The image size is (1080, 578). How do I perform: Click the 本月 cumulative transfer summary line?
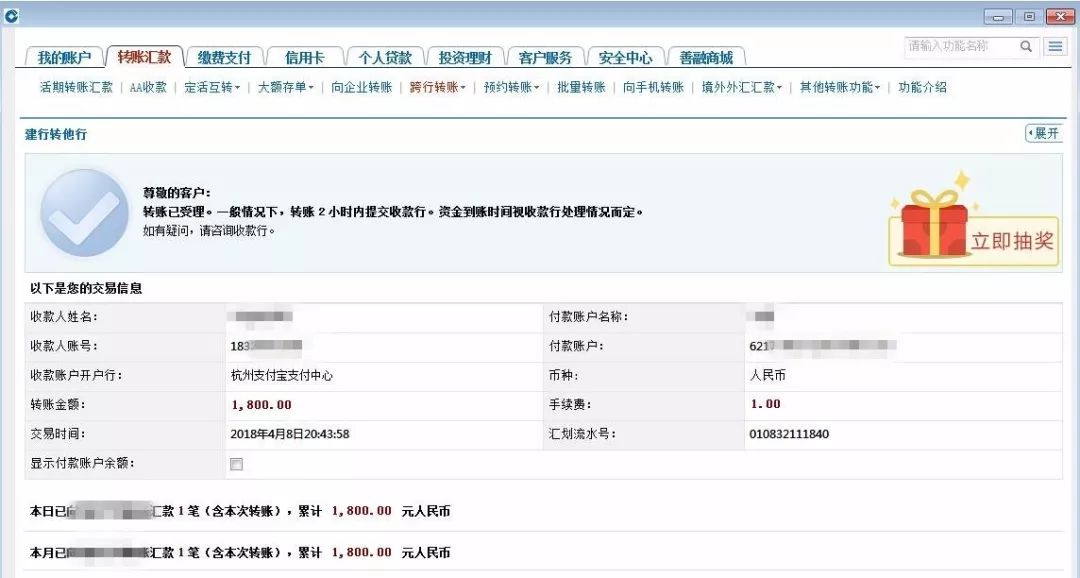pos(240,553)
